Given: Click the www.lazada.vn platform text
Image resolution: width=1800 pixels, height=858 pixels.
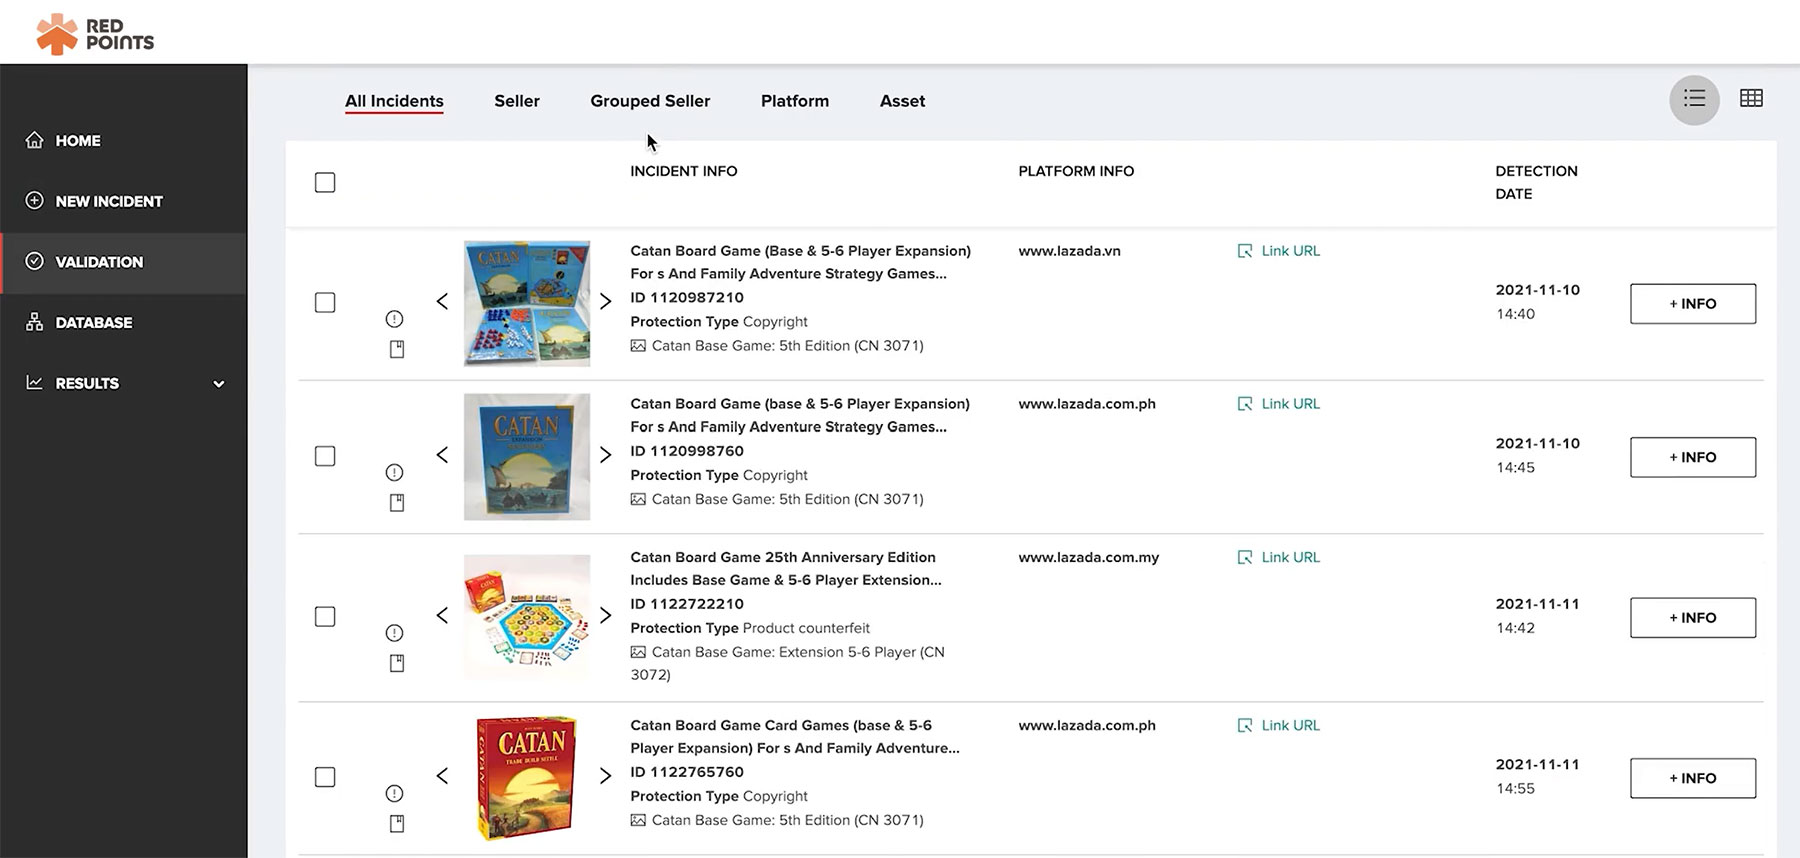Looking at the screenshot, I should [x=1069, y=251].
